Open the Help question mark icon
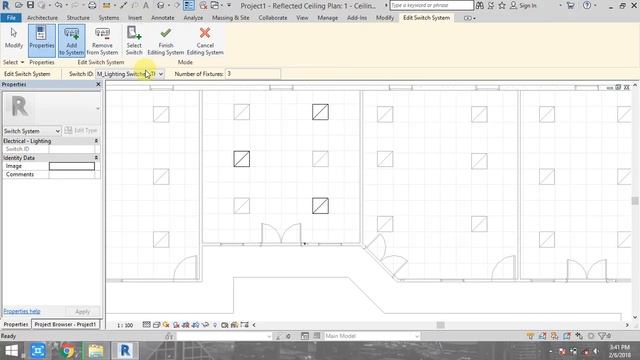The width and height of the screenshot is (640, 360). click(587, 5)
